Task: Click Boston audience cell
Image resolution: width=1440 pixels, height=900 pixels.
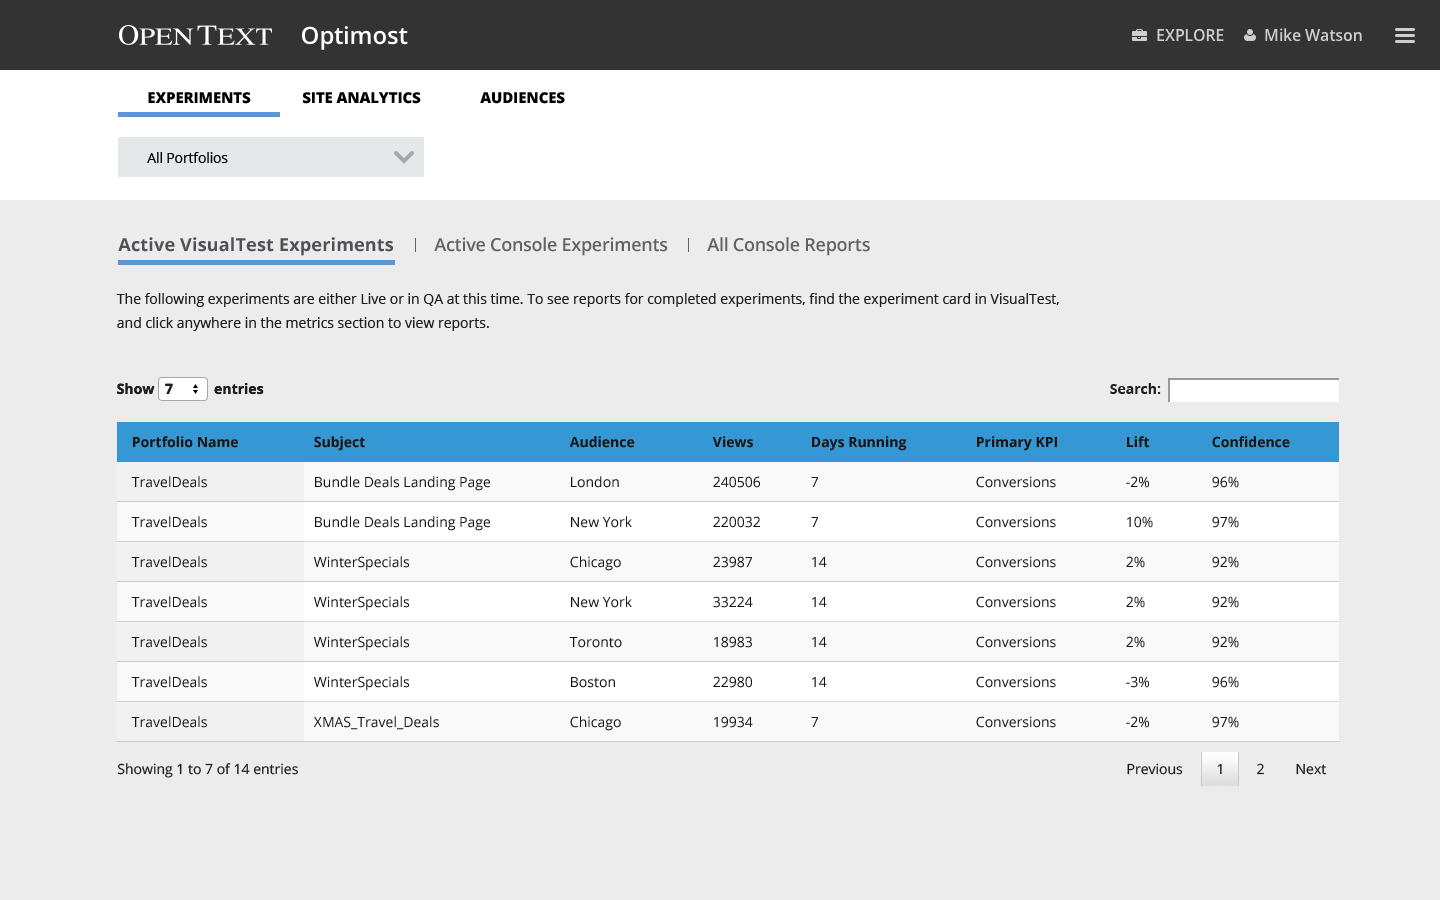Action: pos(593,682)
